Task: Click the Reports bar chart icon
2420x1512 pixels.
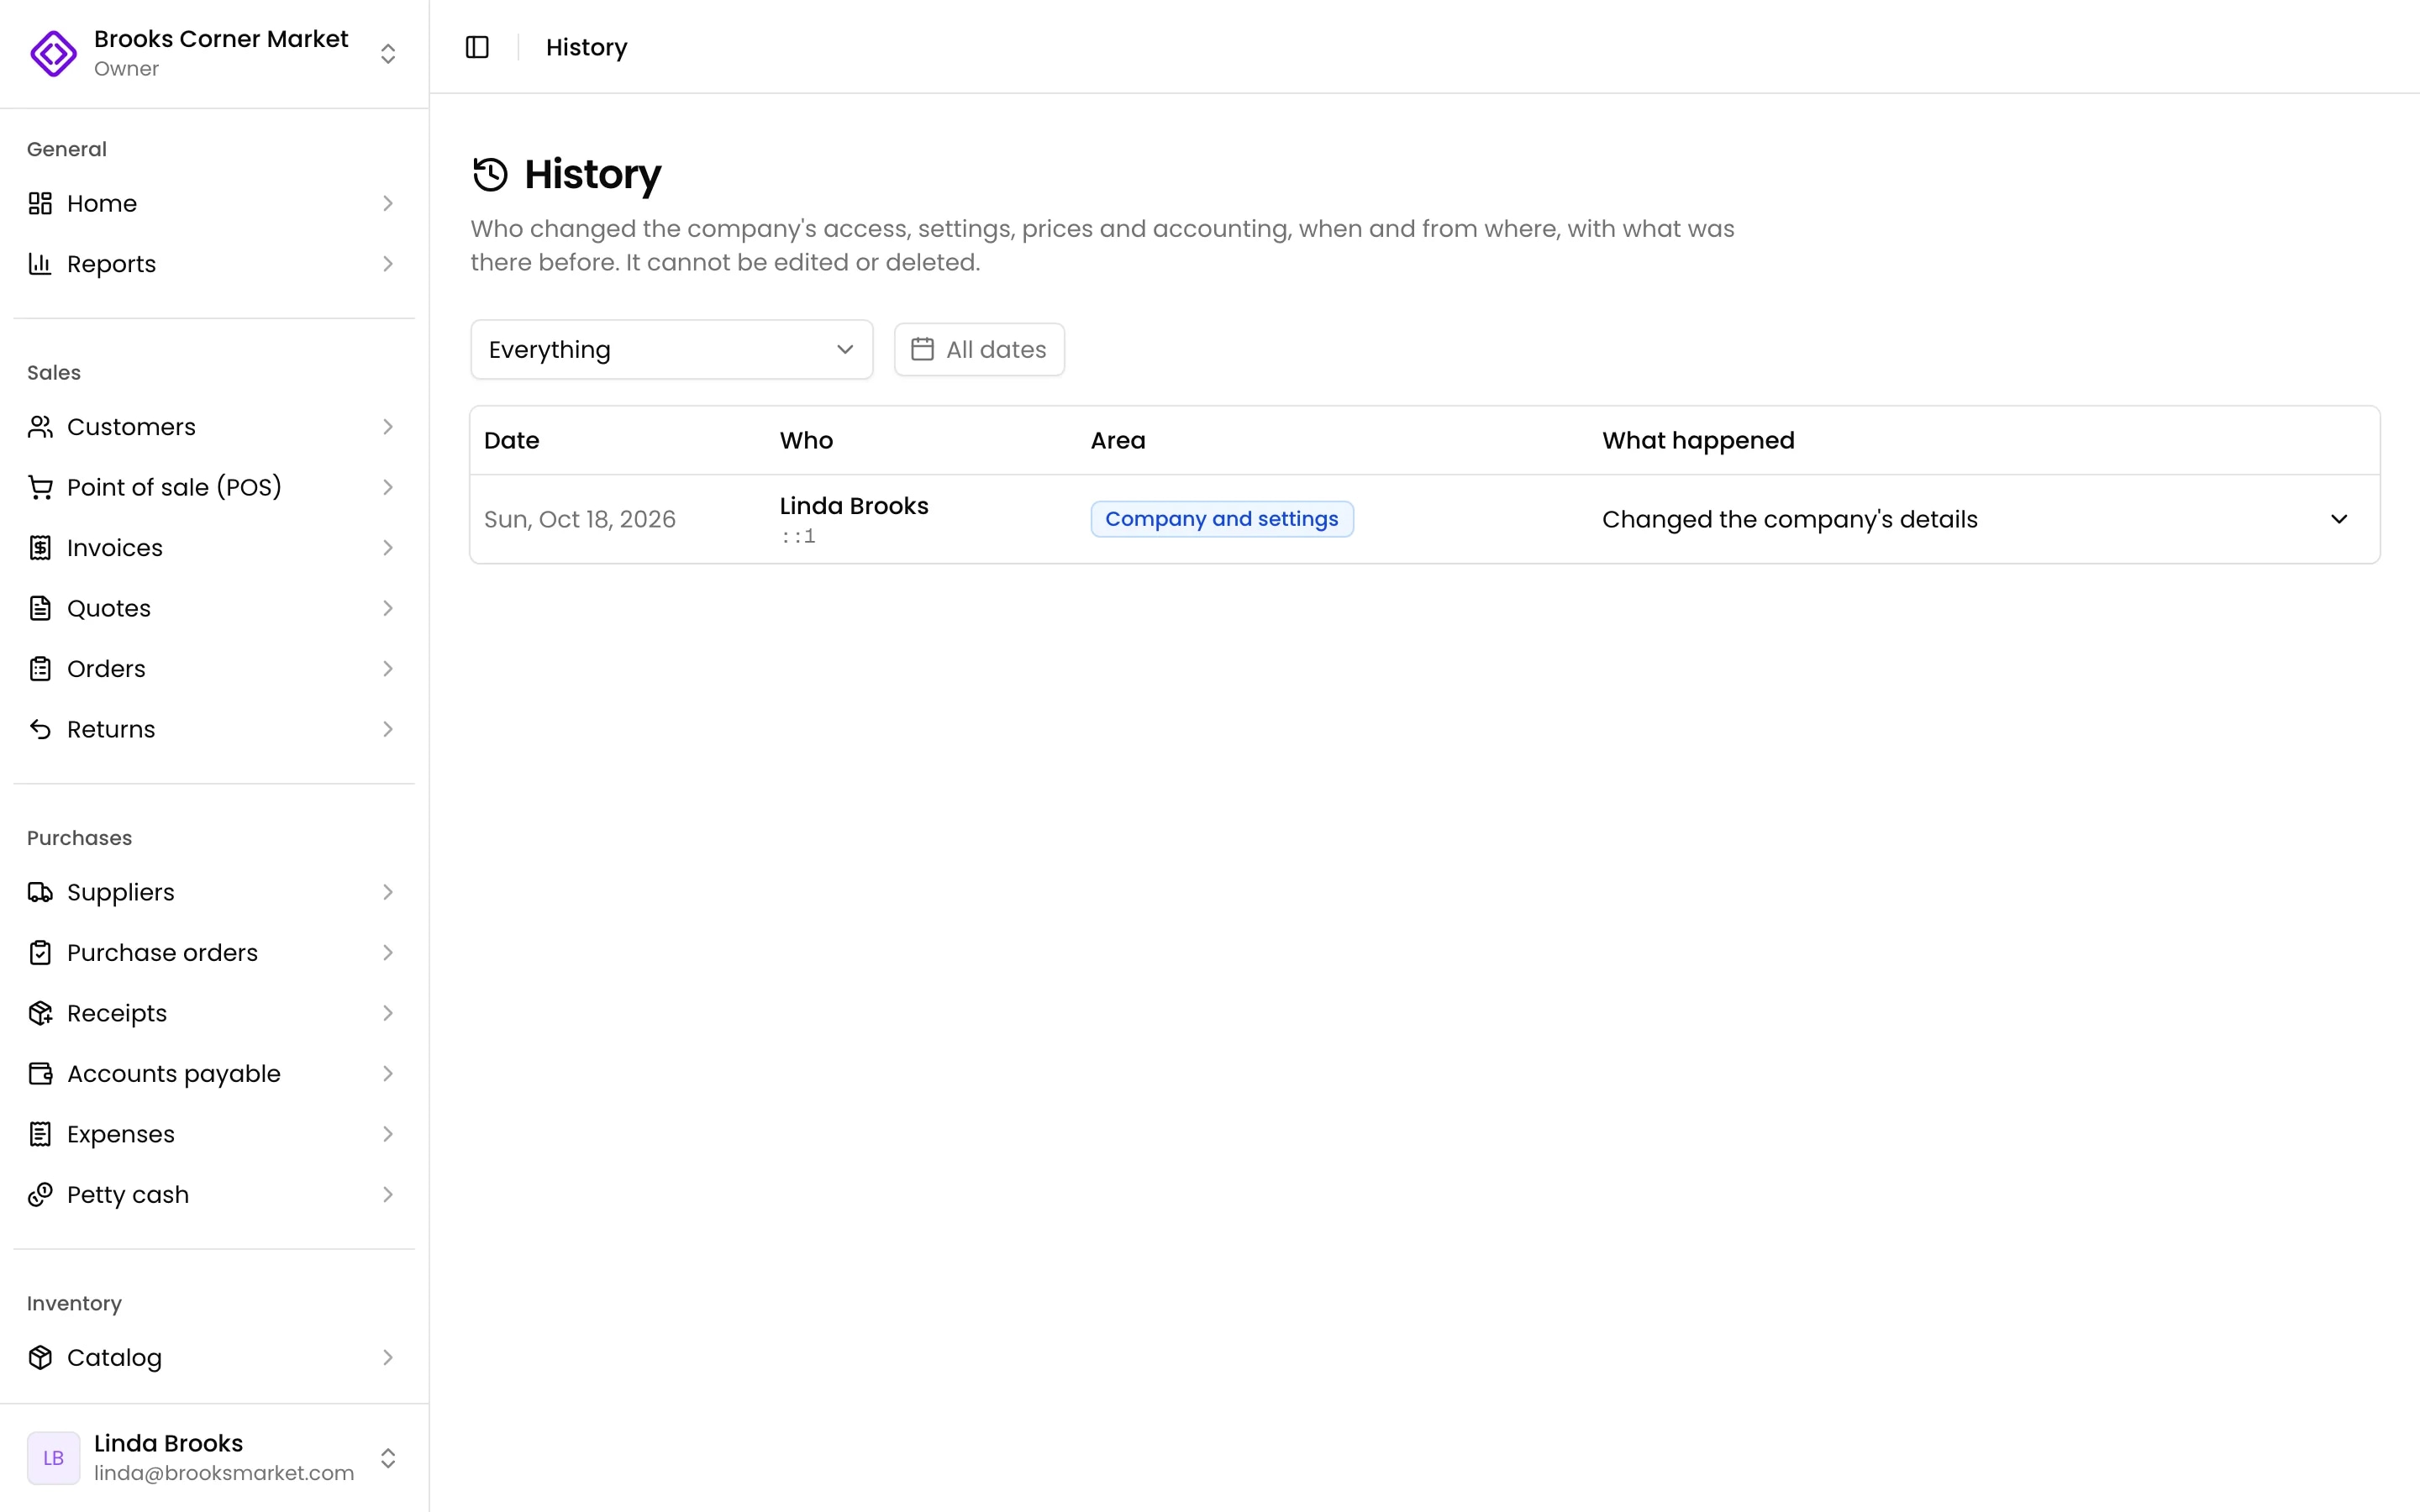Action: (40, 264)
